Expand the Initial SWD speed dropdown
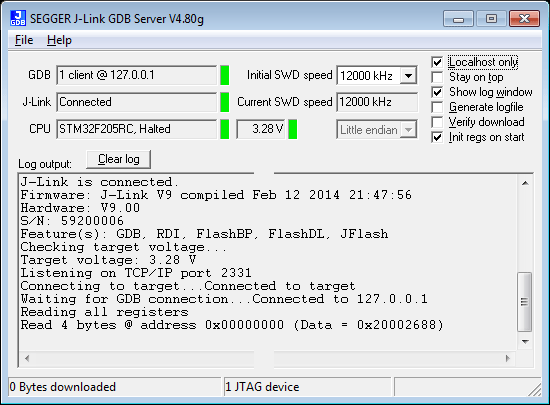Viewport: 550px width, 405px height. pos(408,75)
